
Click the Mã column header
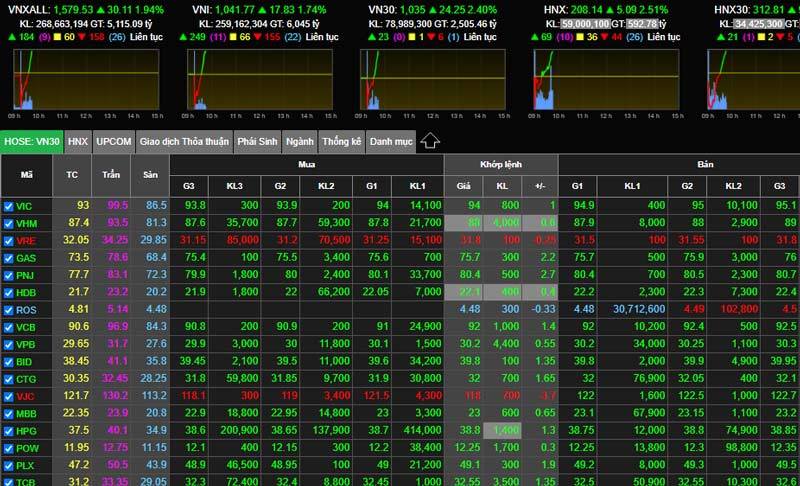point(26,174)
